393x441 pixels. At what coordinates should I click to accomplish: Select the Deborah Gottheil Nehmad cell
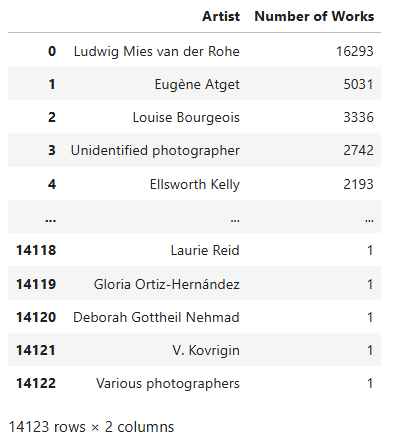pyautogui.click(x=156, y=317)
